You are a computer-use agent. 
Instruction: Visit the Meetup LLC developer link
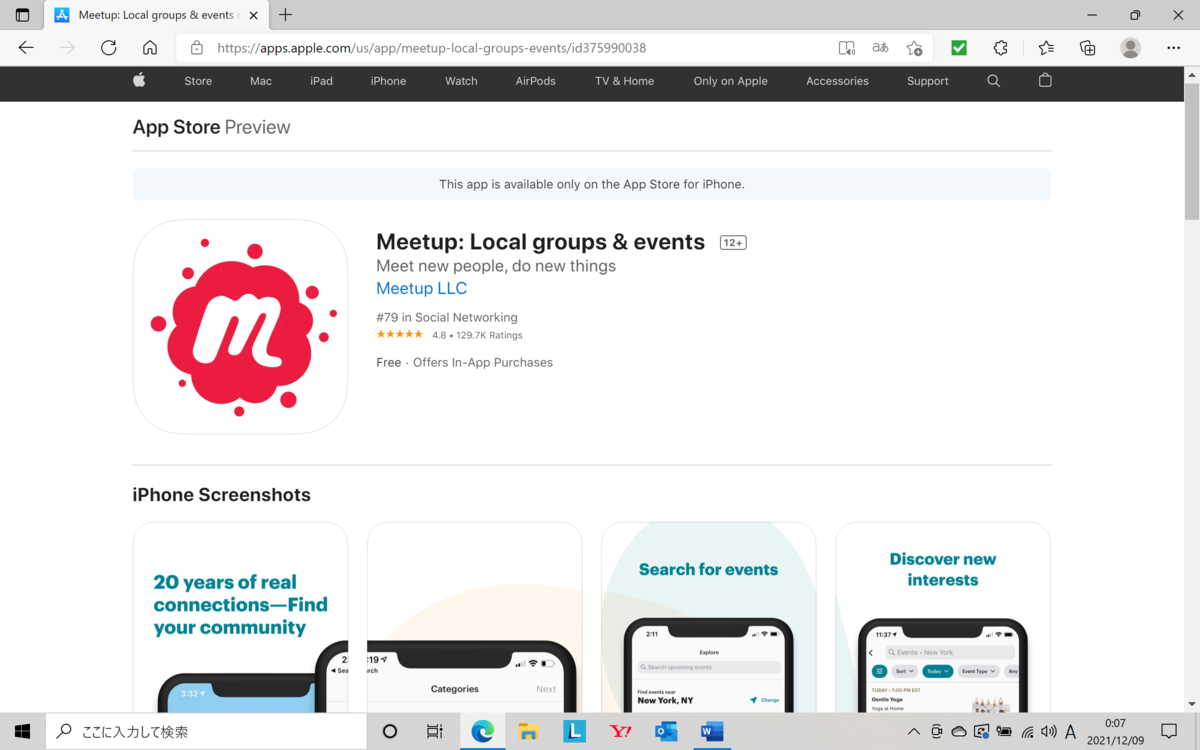[421, 288]
